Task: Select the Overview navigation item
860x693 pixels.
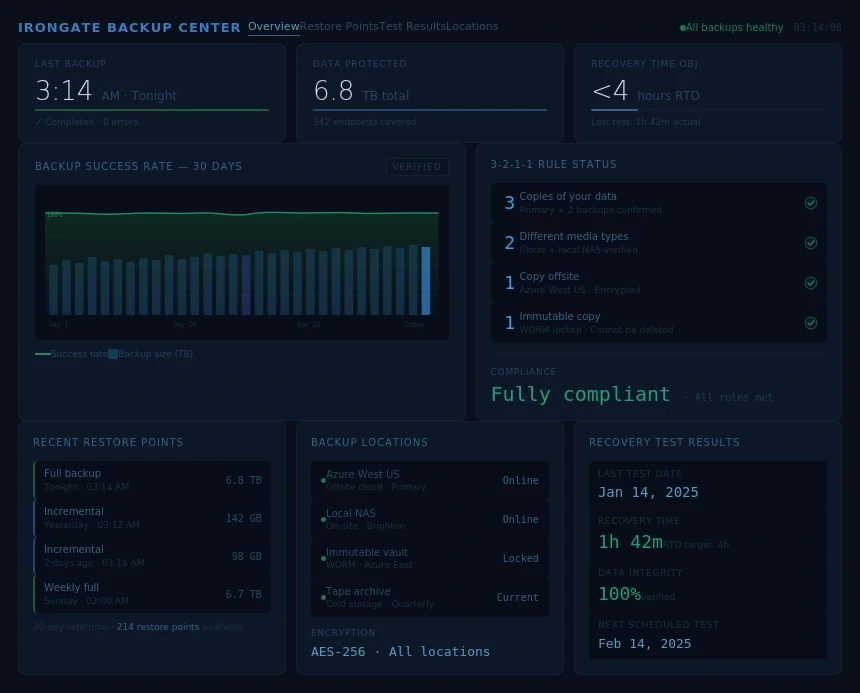Action: pyautogui.click(x=273, y=26)
